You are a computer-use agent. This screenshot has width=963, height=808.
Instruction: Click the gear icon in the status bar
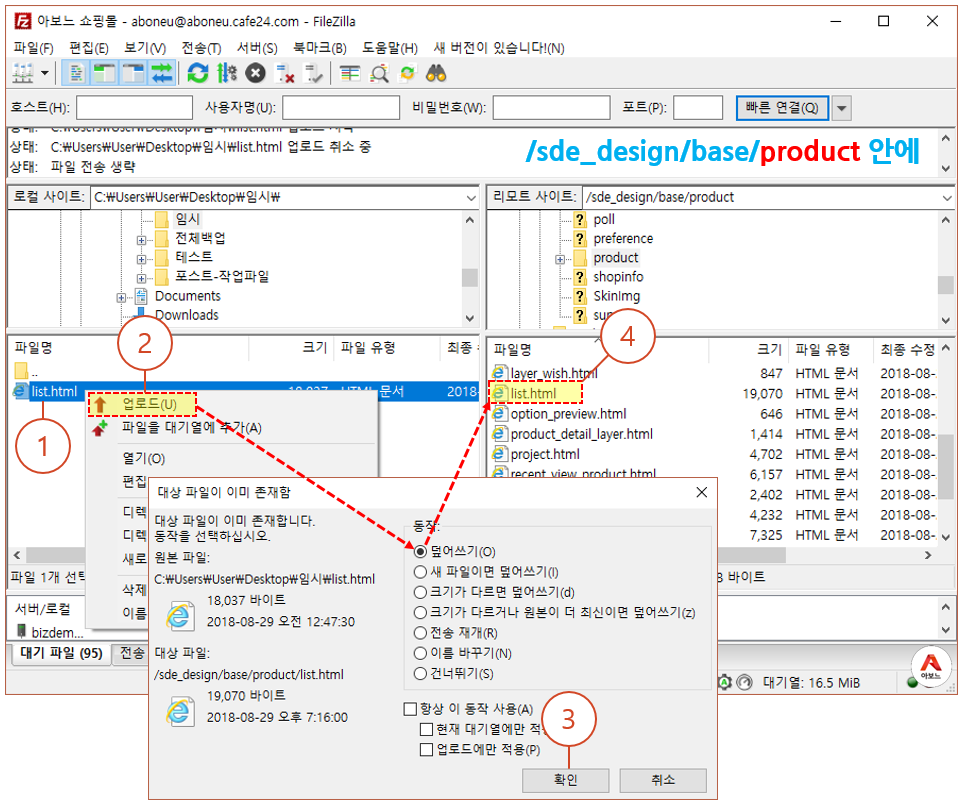click(725, 682)
